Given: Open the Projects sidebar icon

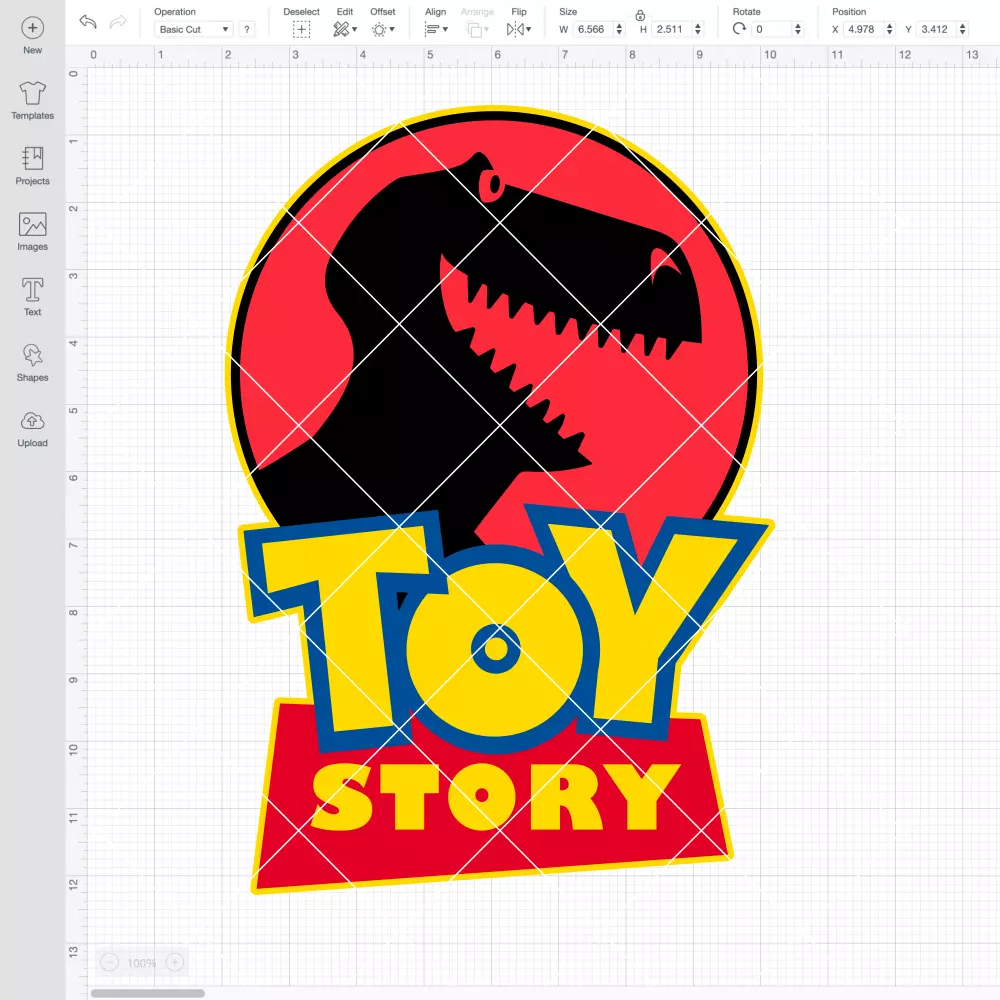Looking at the screenshot, I should point(33,158).
